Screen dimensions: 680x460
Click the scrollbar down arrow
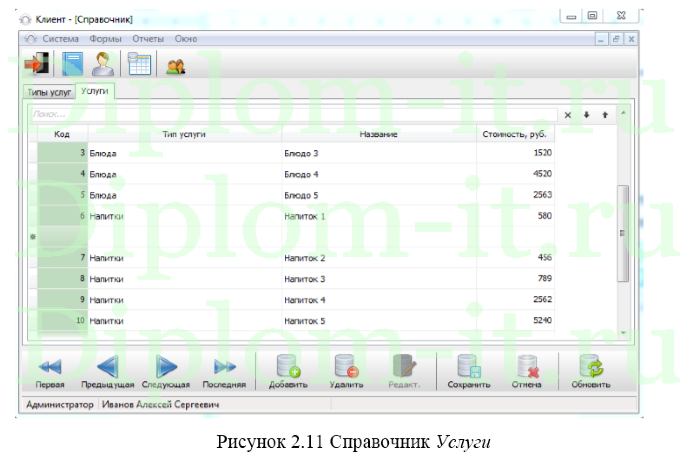[x=623, y=333]
